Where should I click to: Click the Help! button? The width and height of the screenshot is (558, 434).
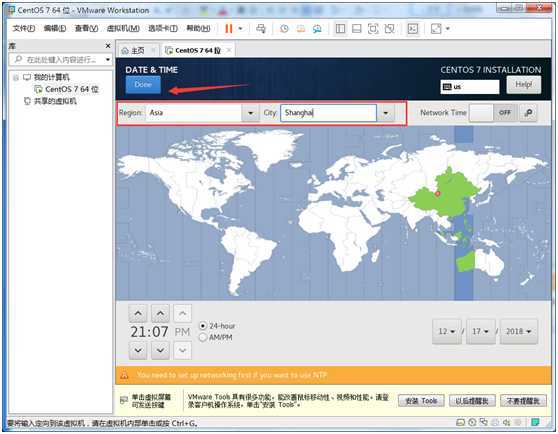(523, 85)
